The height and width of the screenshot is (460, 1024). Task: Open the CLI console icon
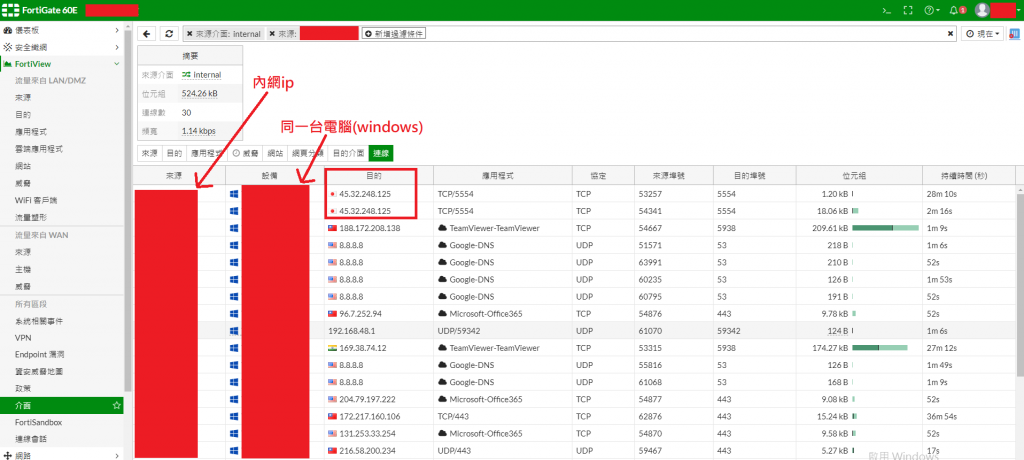coord(887,10)
